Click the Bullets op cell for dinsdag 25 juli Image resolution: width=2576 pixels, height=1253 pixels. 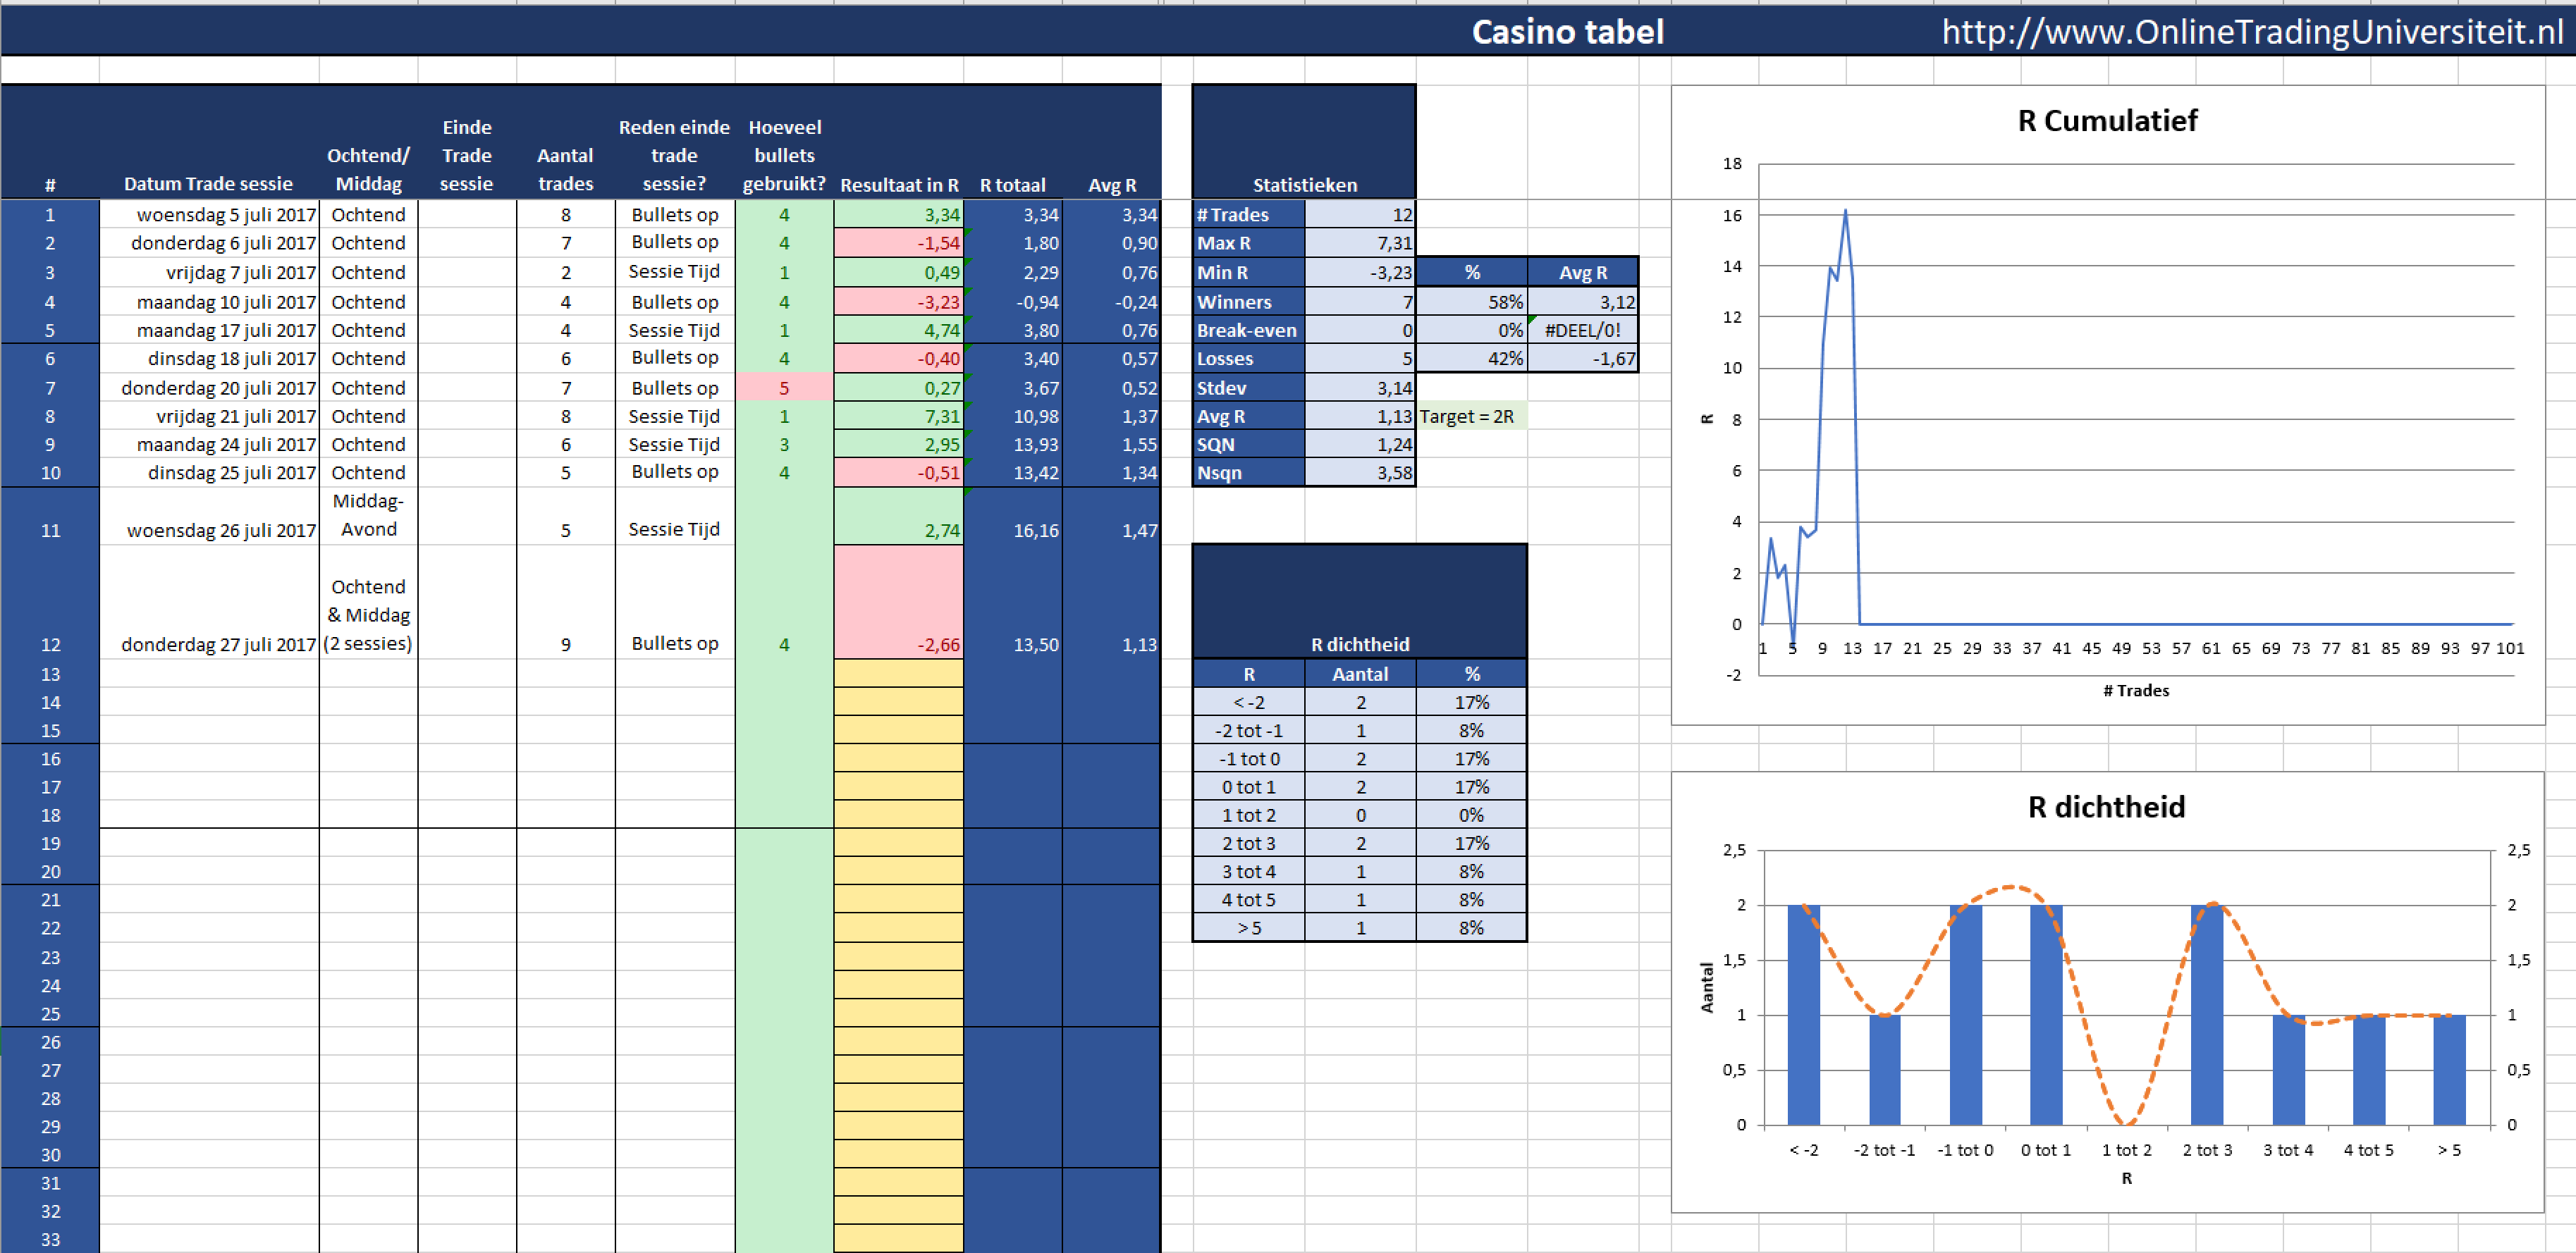tap(674, 473)
